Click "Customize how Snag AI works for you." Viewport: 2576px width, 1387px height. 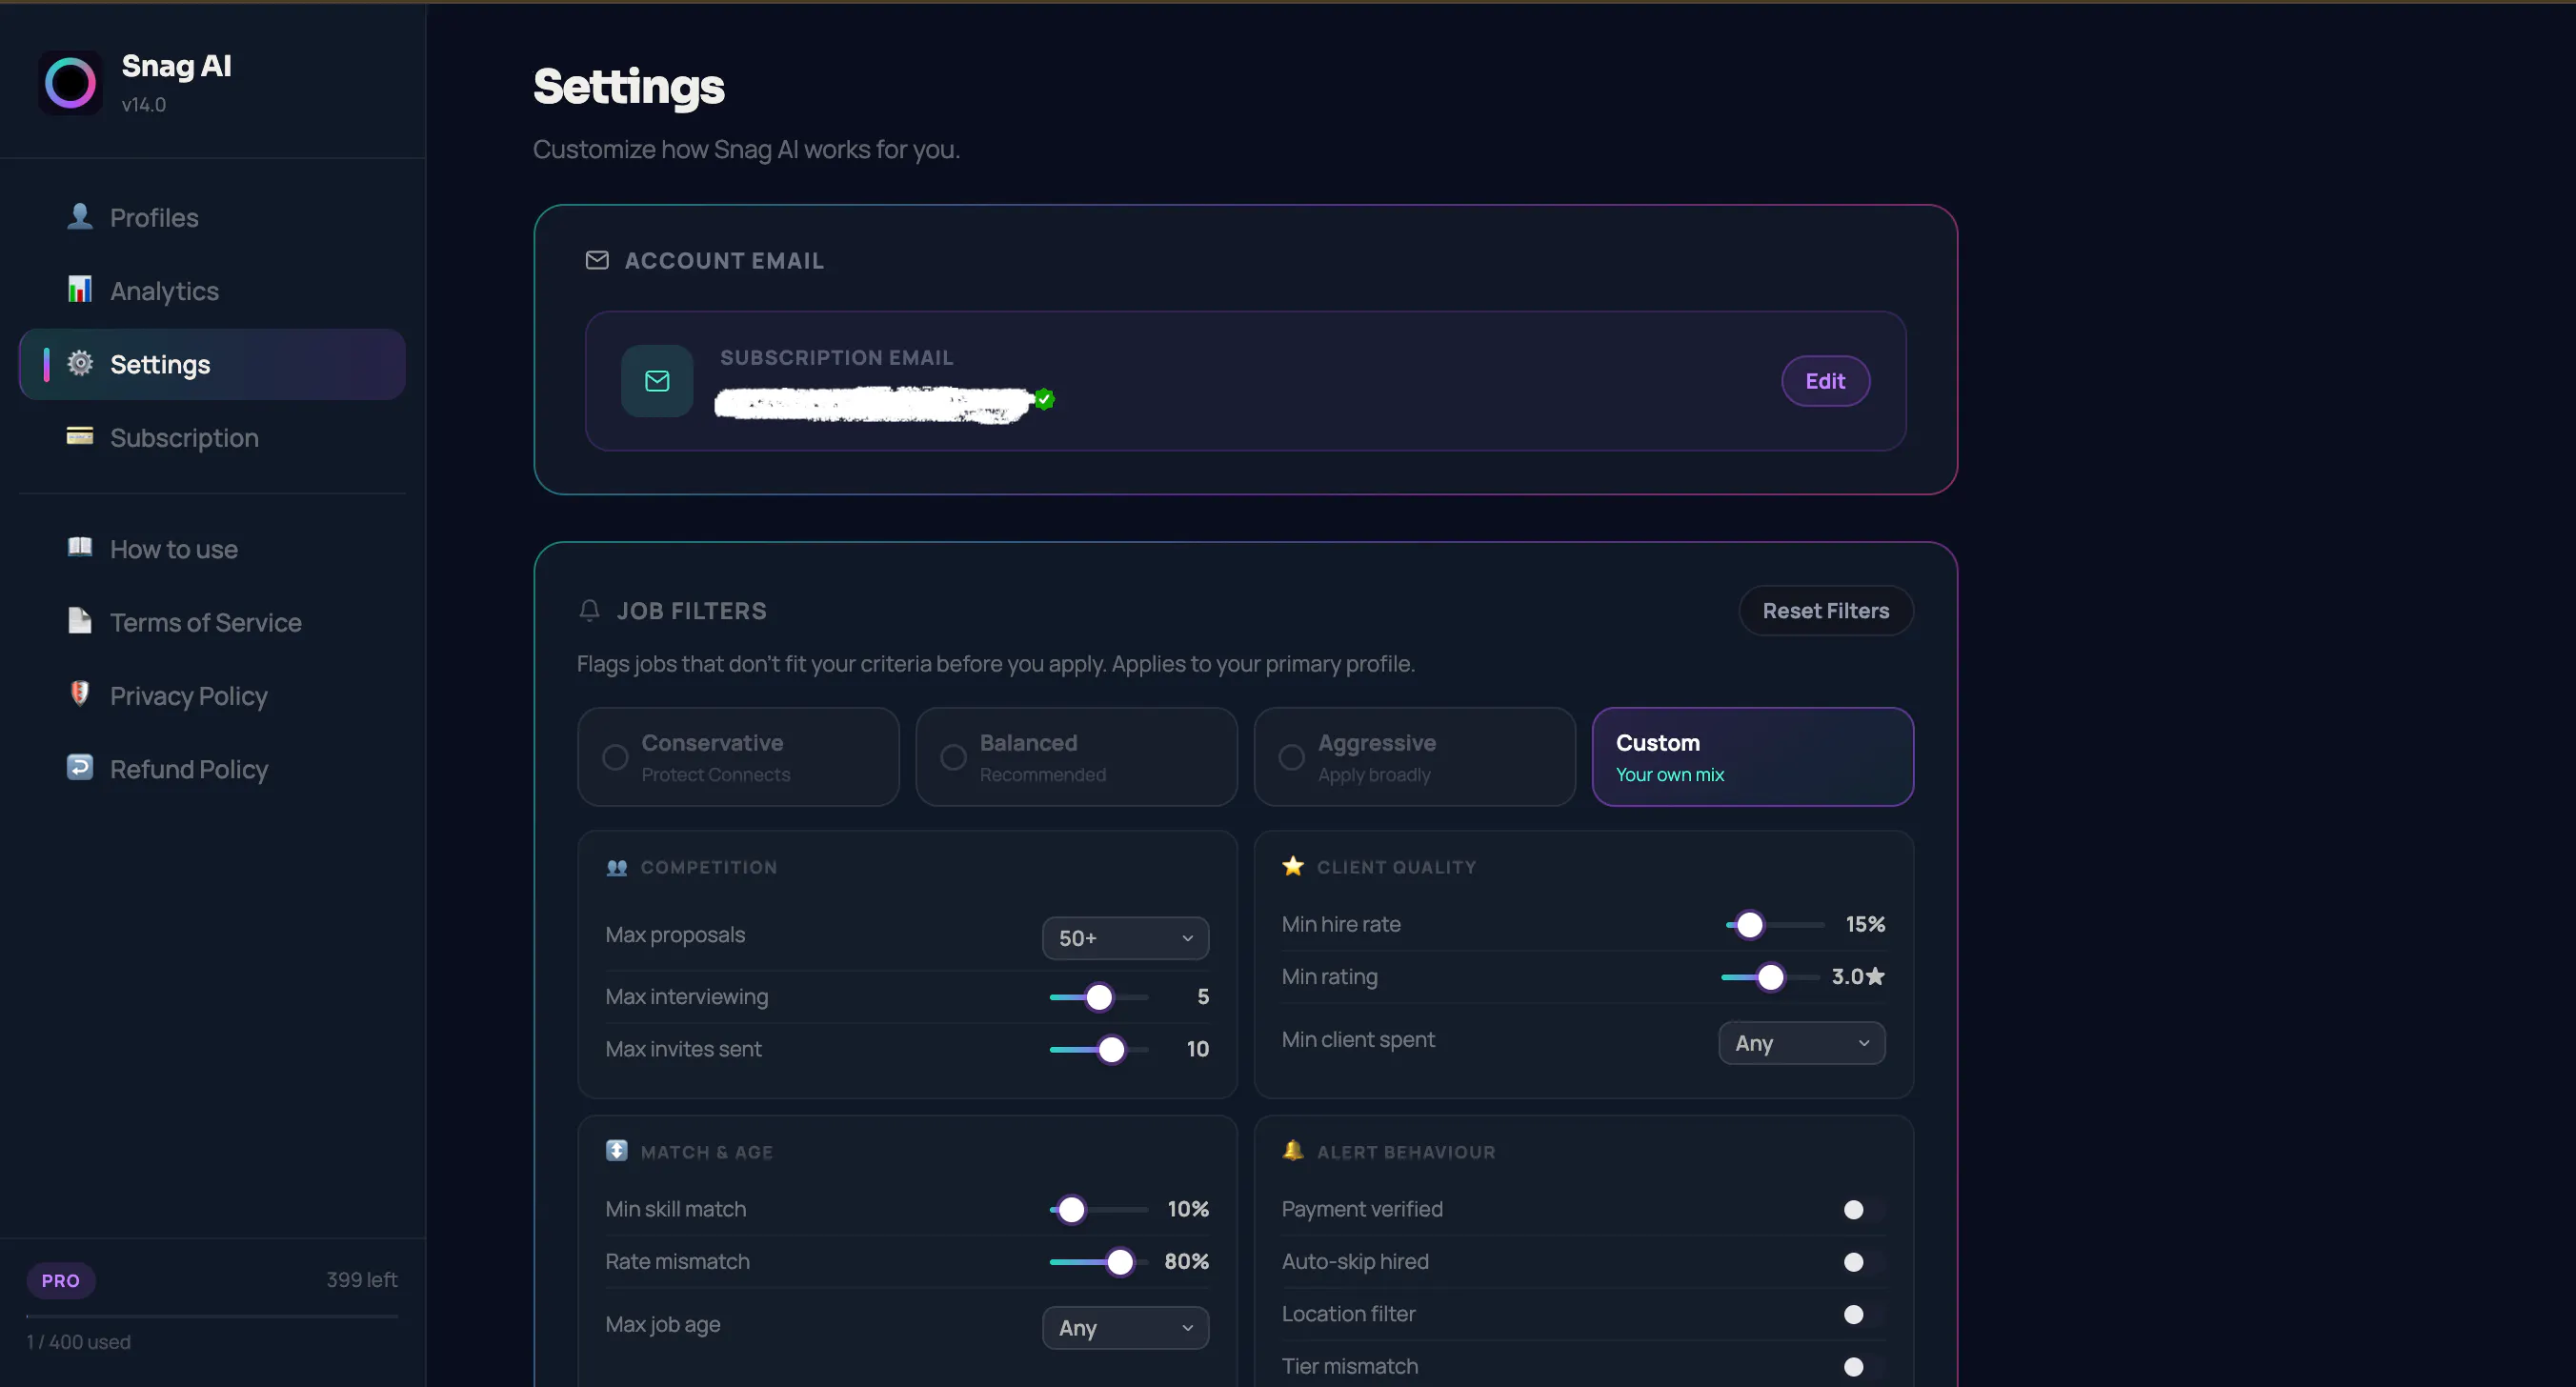[746, 149]
